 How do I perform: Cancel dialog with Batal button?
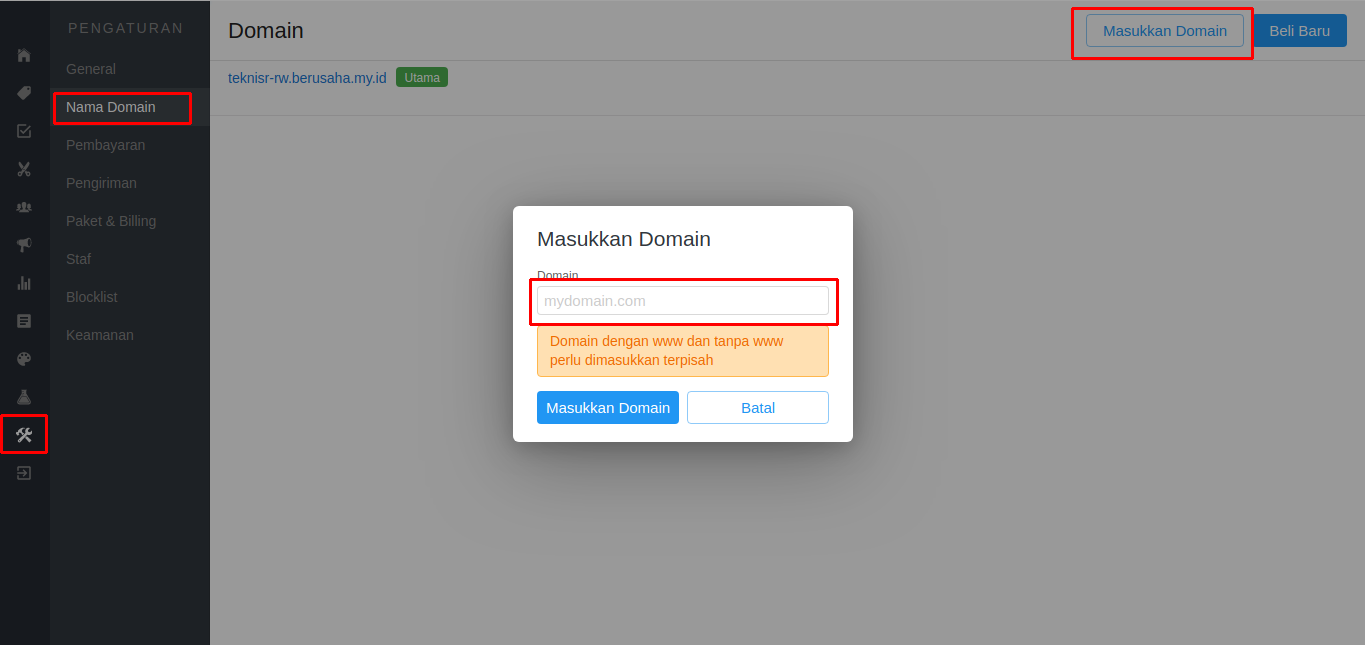pos(758,408)
